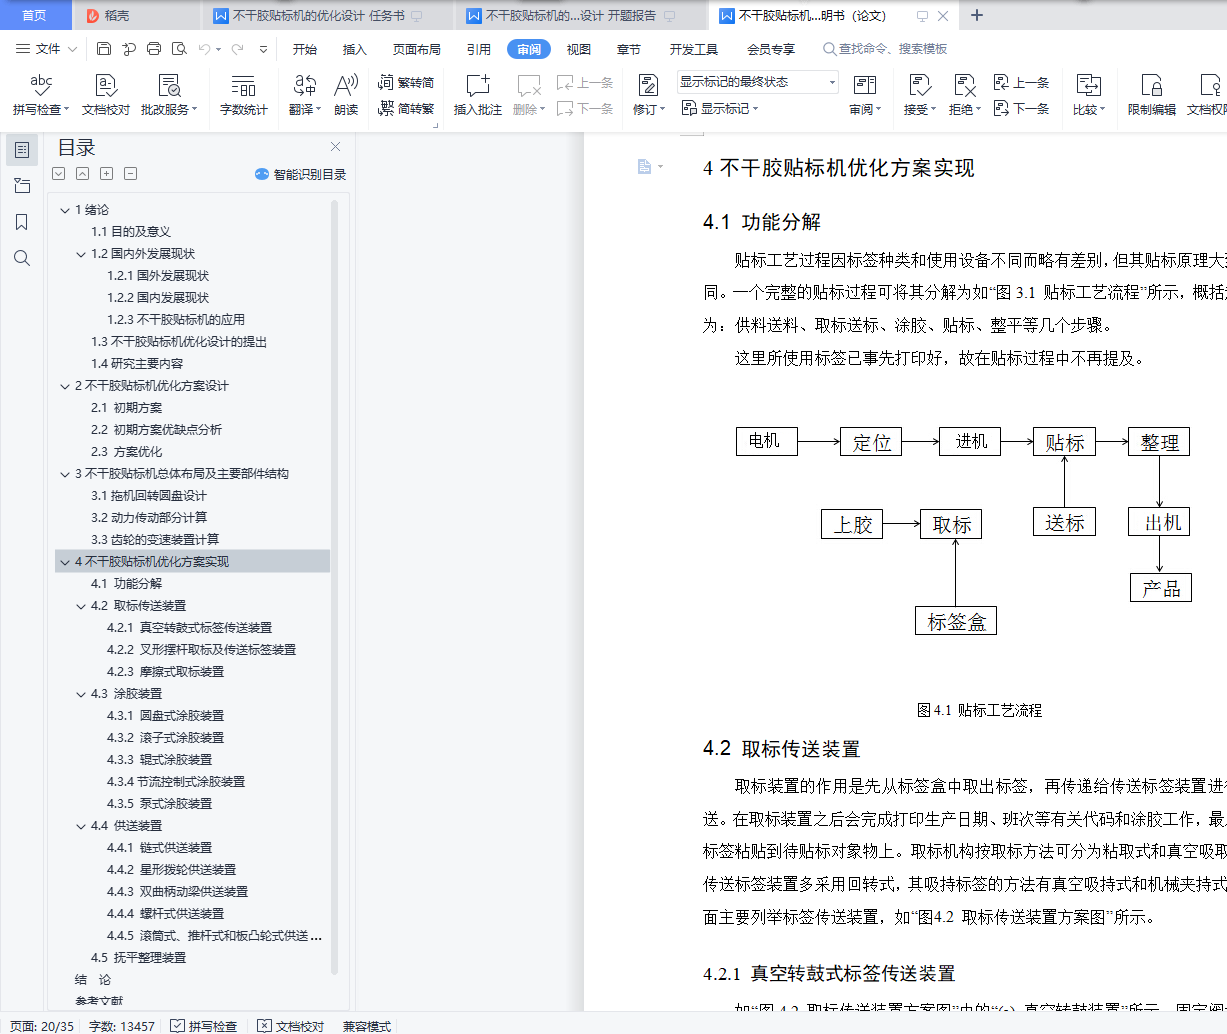Click smart recognize TOC (智能识别目录)
This screenshot has width=1227, height=1034.
point(301,174)
